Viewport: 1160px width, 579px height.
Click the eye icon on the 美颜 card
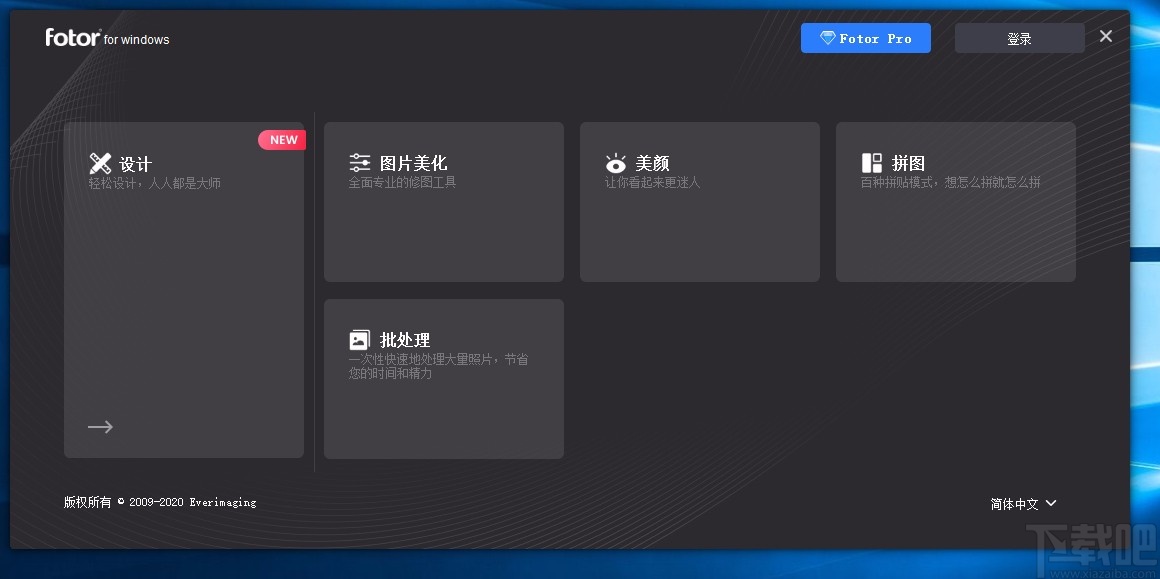coord(615,162)
